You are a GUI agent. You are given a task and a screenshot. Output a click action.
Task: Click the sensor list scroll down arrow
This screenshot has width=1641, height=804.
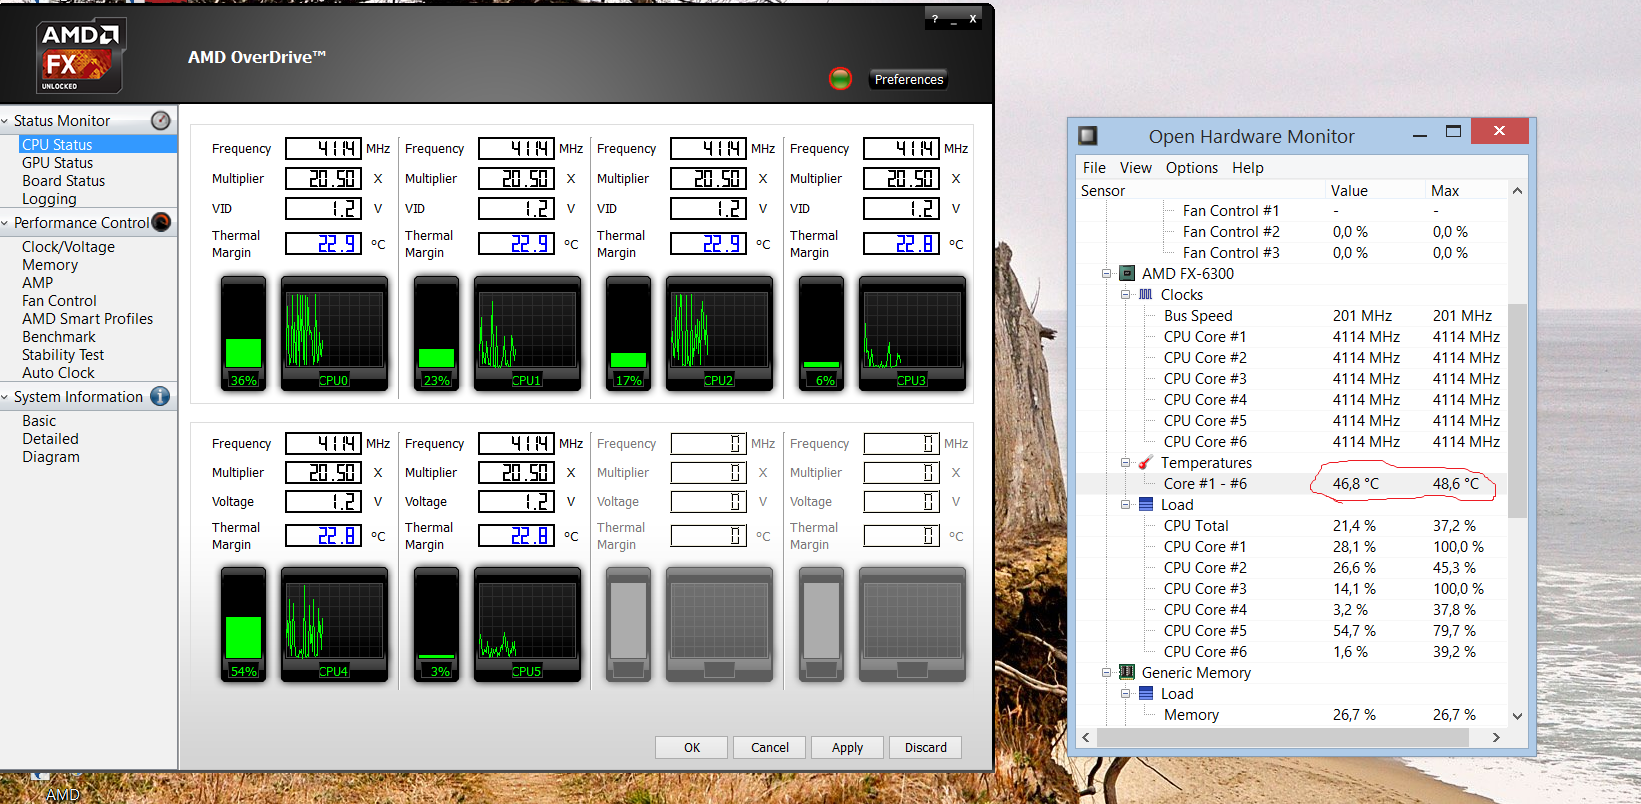(1517, 715)
